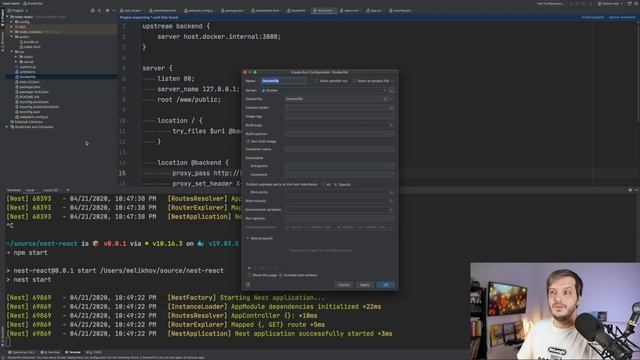
Task: Click the Install plugins link in banner
Action: 592,18
